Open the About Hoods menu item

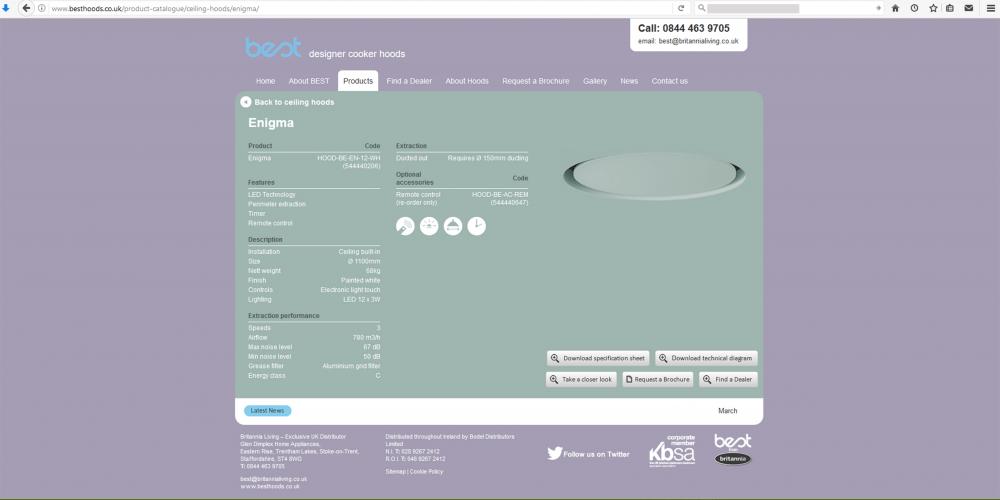click(x=467, y=81)
